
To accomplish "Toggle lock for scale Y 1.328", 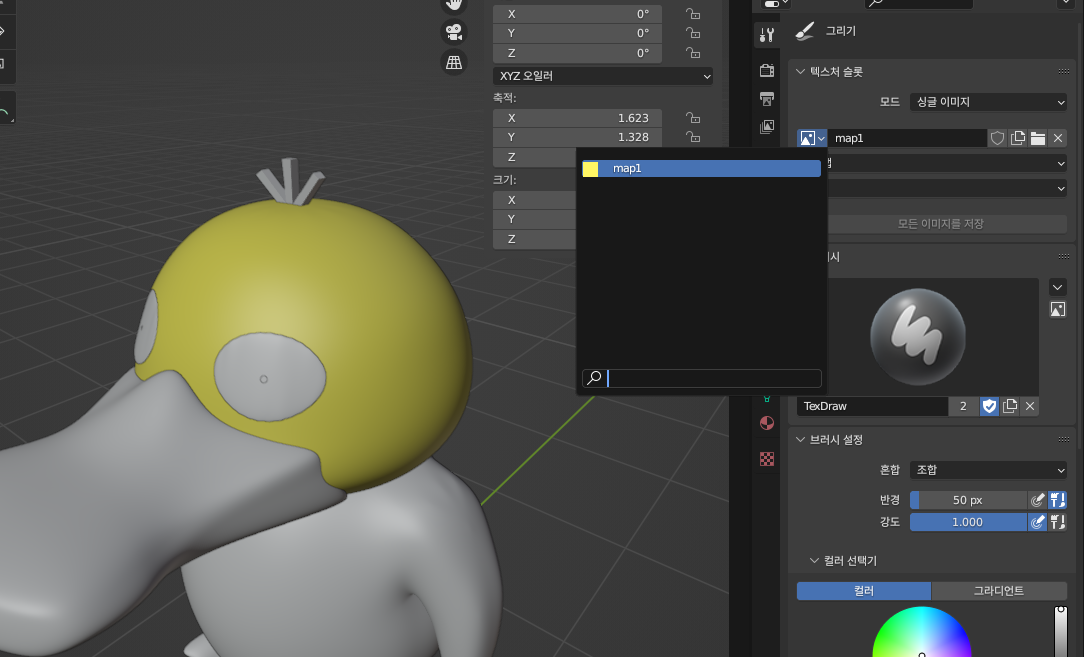I will pos(693,137).
